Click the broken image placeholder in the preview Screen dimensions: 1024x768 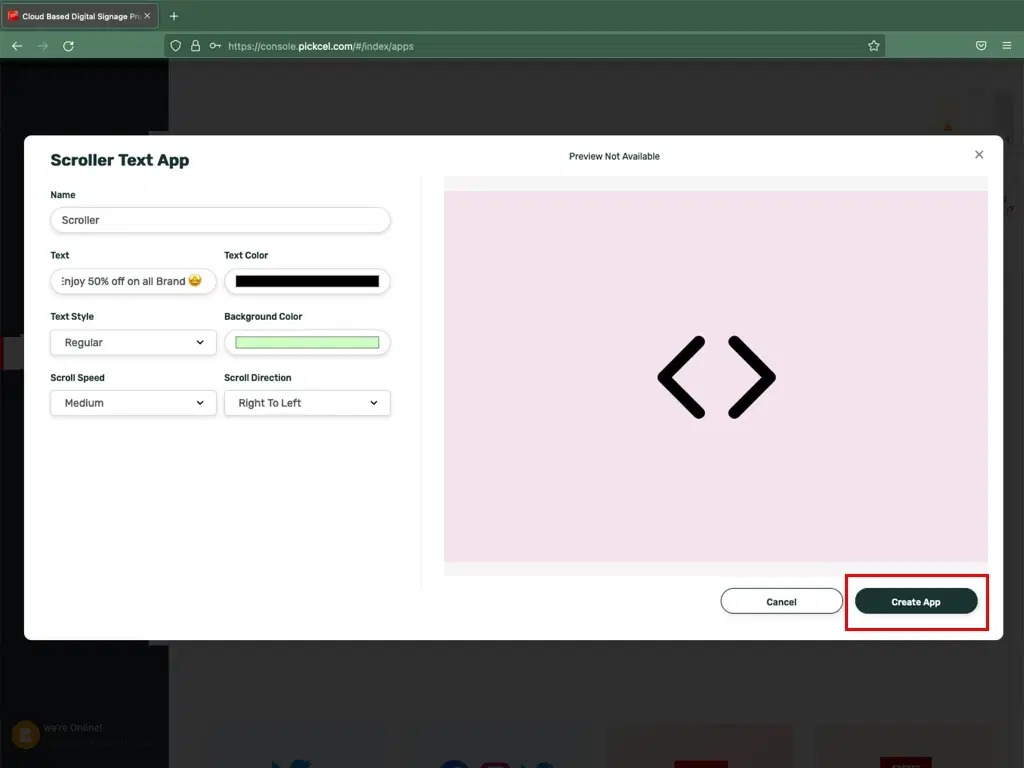716,377
